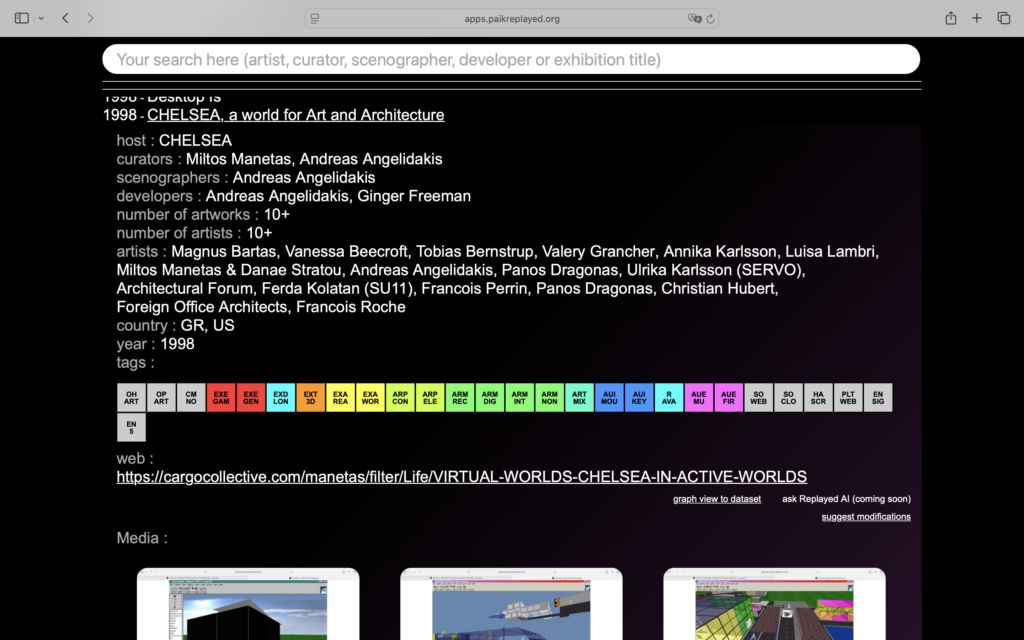Show the tab overview icon
Screen dimensions: 1024x640
(x=1004, y=18)
